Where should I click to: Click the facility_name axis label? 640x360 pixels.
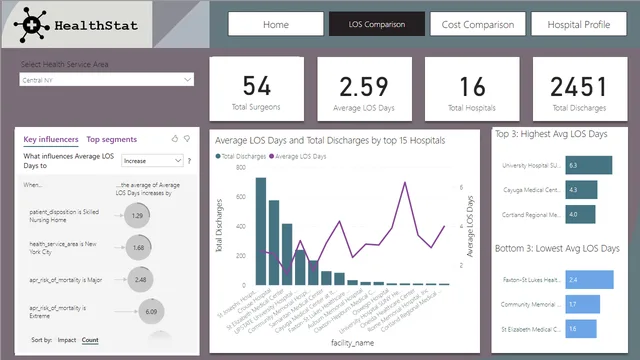click(353, 343)
